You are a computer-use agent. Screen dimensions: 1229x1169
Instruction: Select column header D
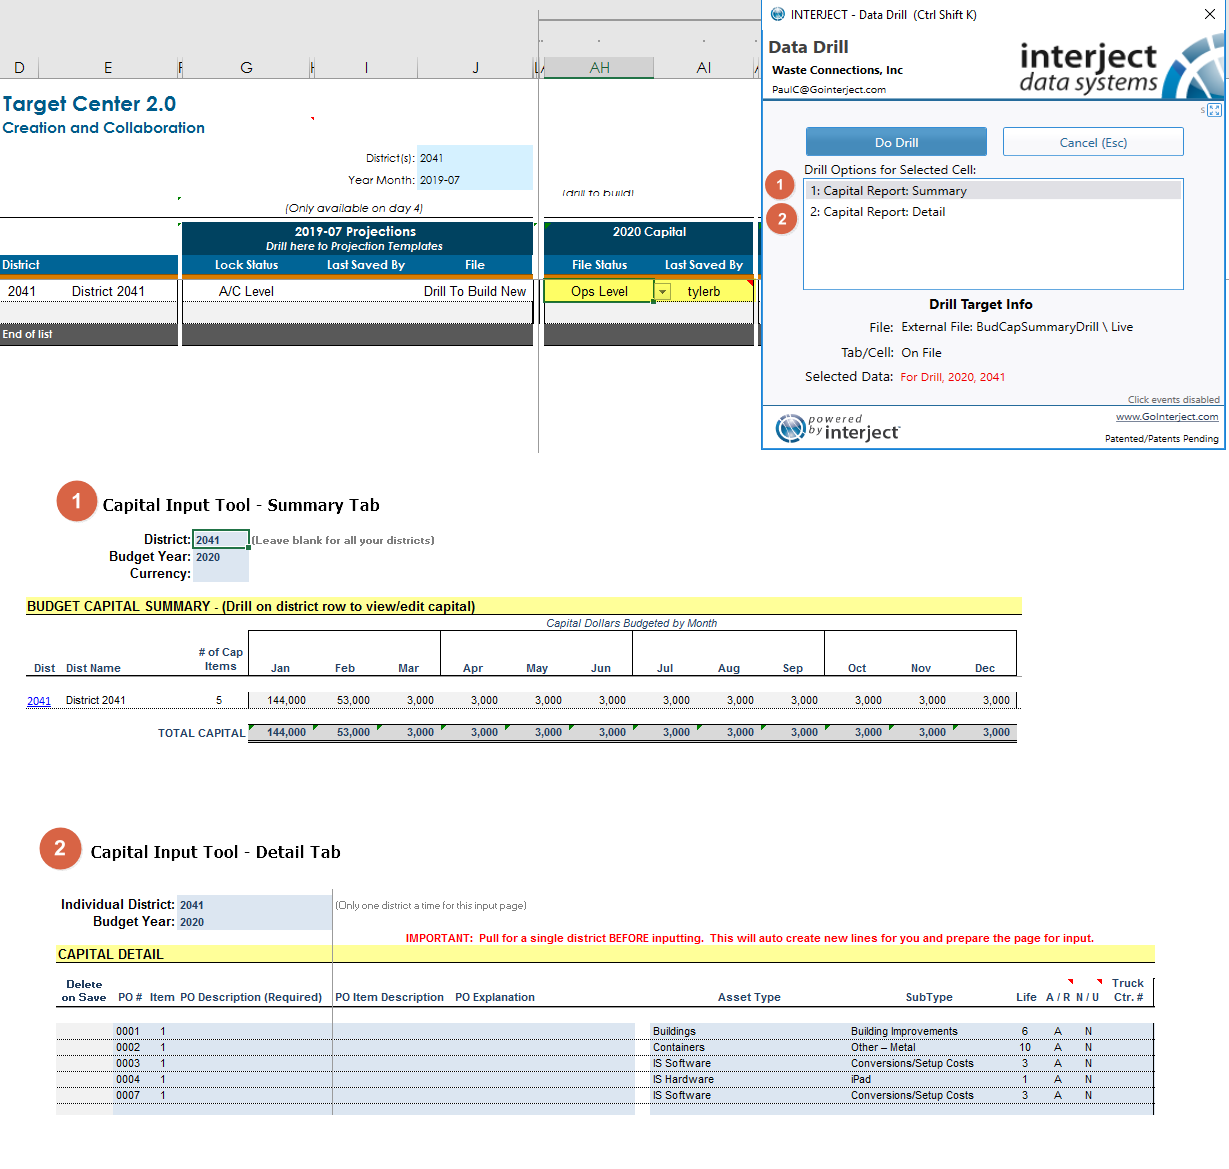tap(19, 68)
